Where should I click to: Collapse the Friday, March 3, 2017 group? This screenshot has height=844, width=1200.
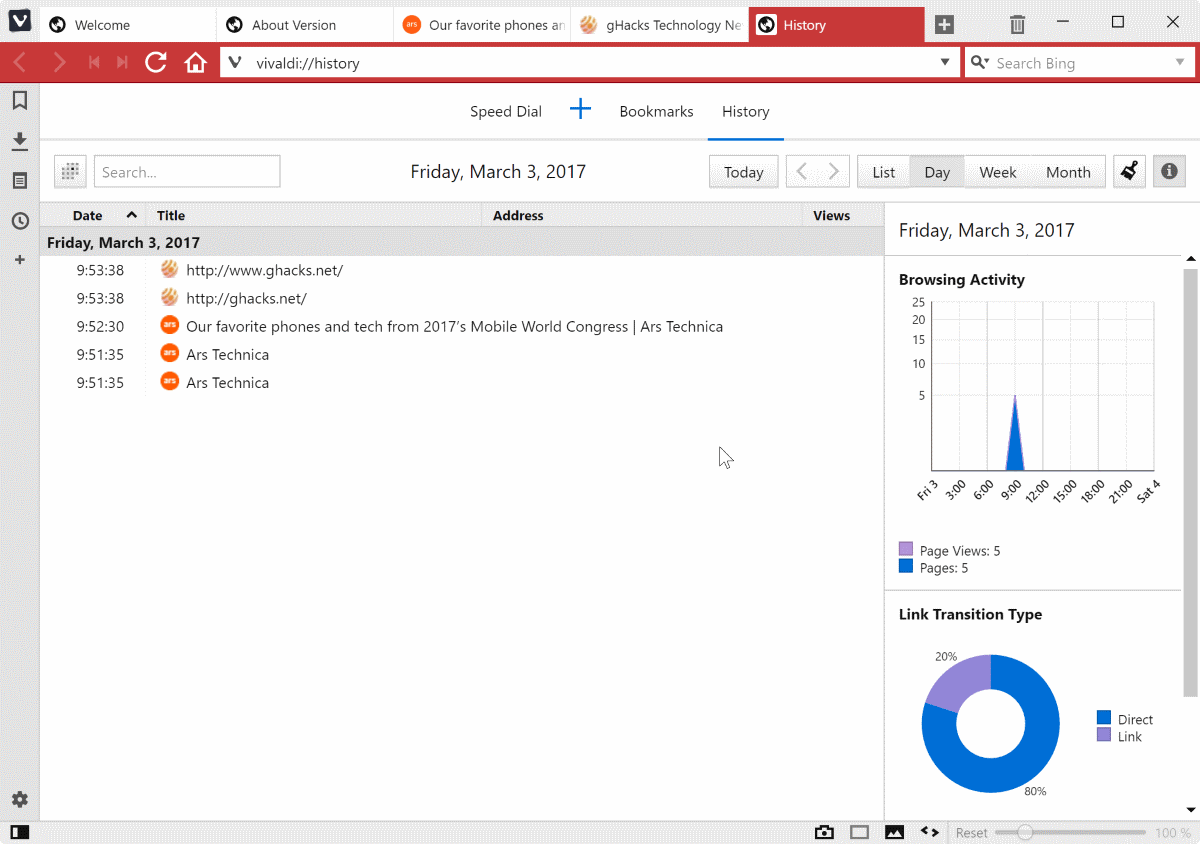tap(461, 242)
